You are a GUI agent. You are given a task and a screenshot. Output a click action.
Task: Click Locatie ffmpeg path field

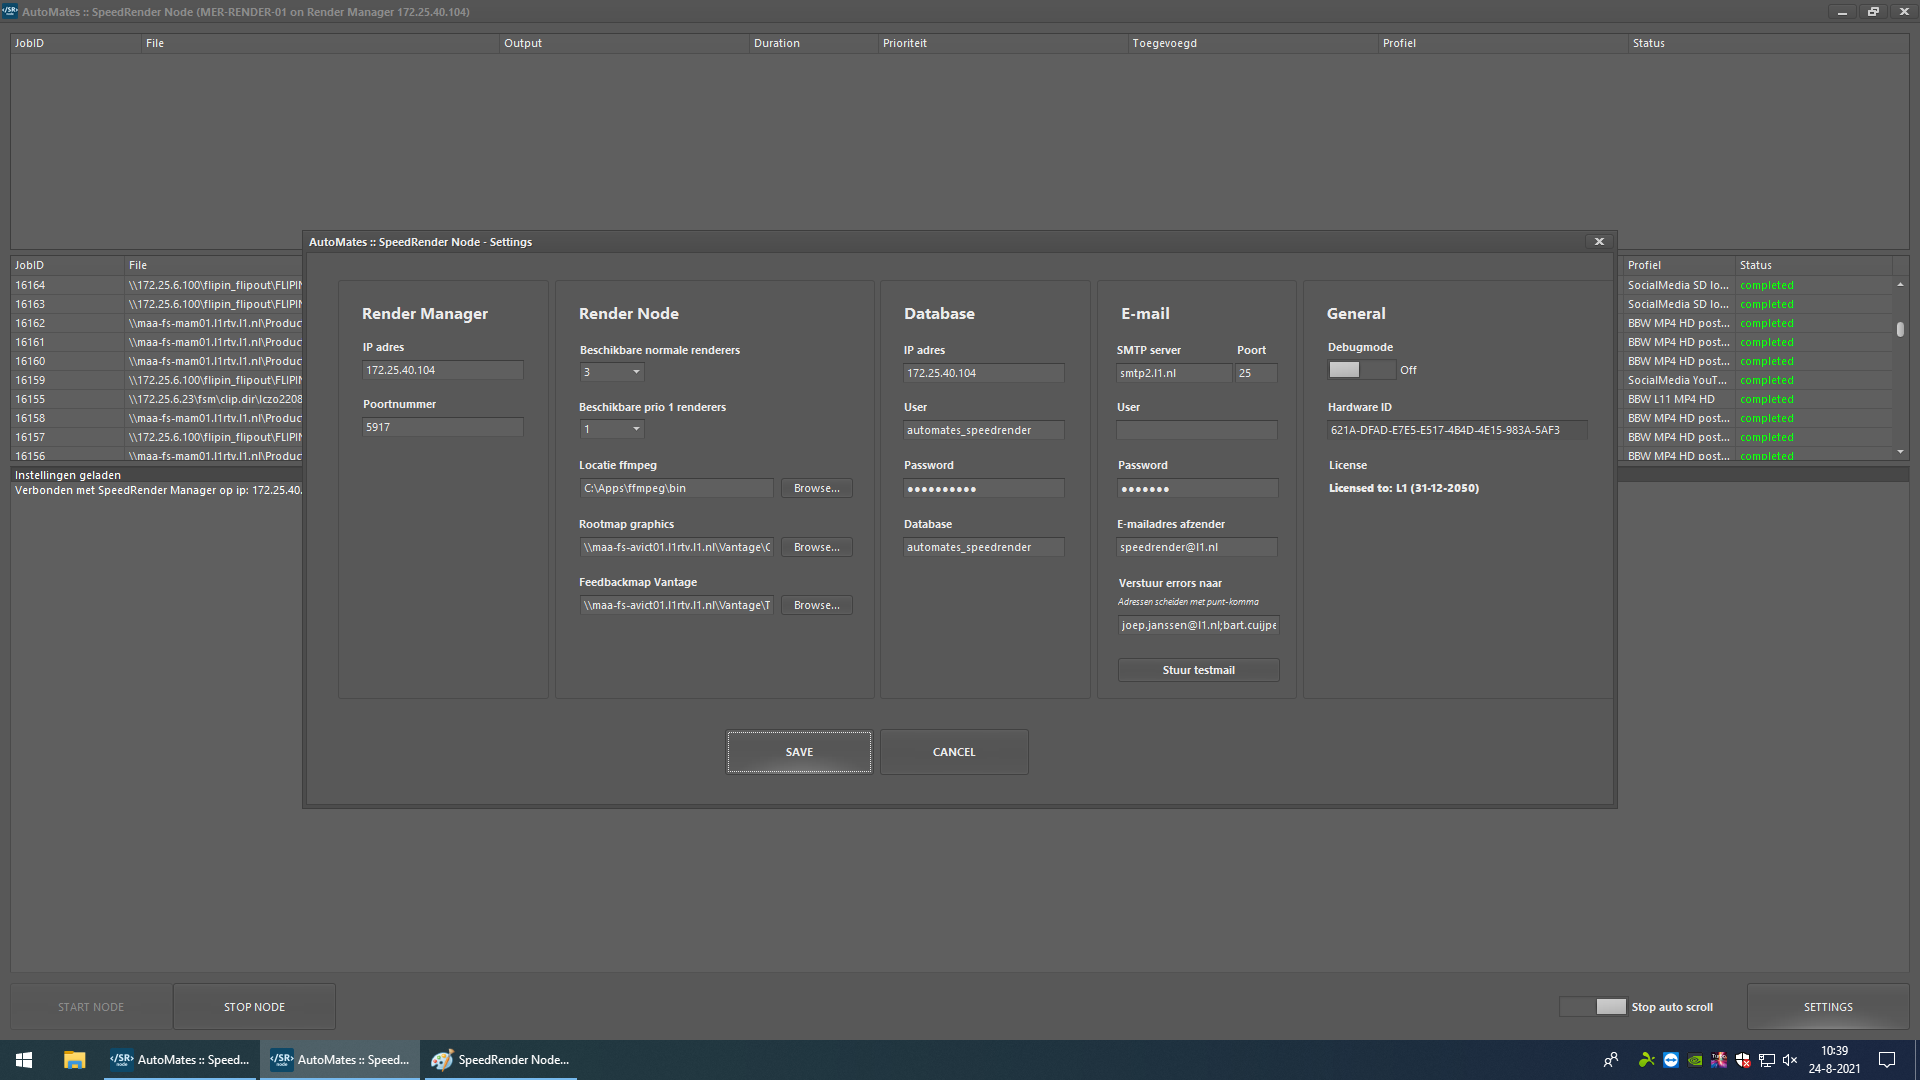pos(677,488)
